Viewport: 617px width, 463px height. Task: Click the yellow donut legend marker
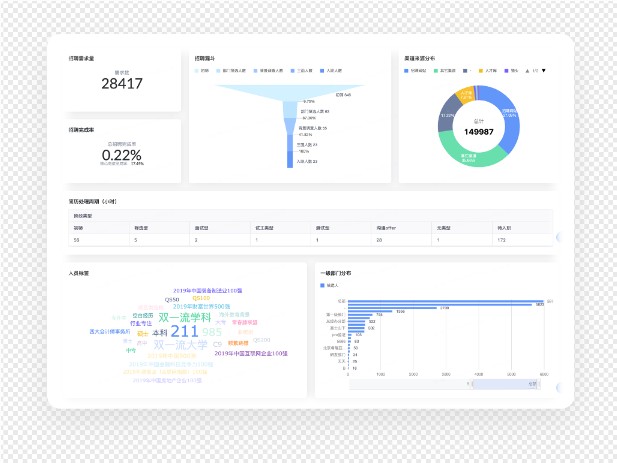click(x=480, y=71)
